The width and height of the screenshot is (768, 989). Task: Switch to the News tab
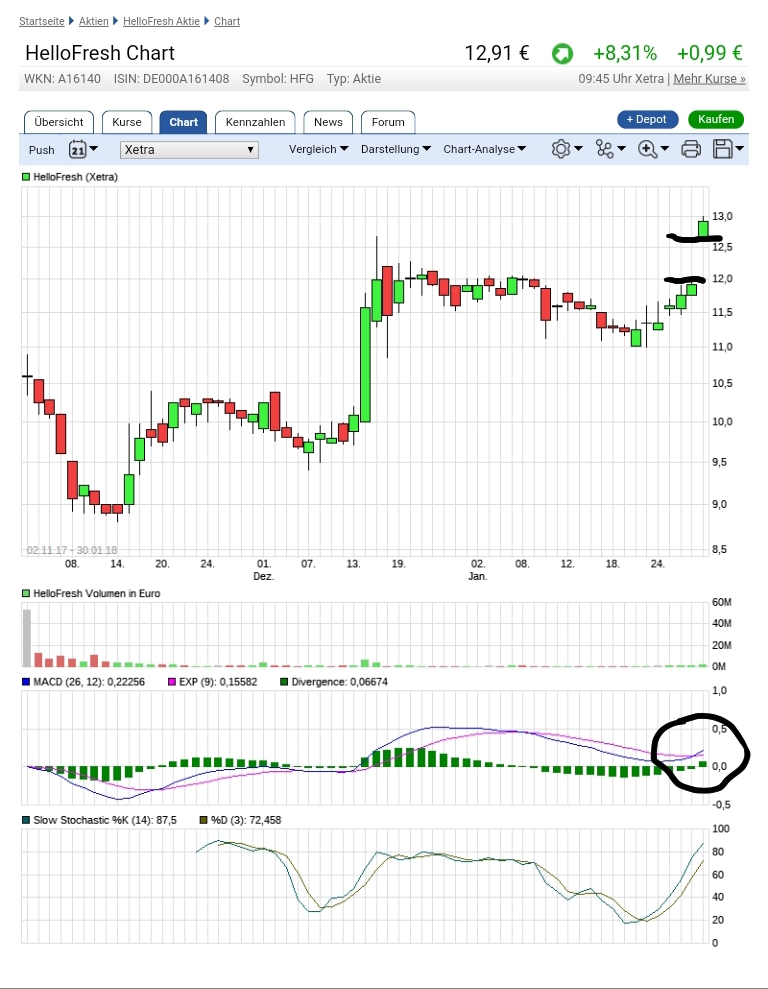[x=329, y=122]
